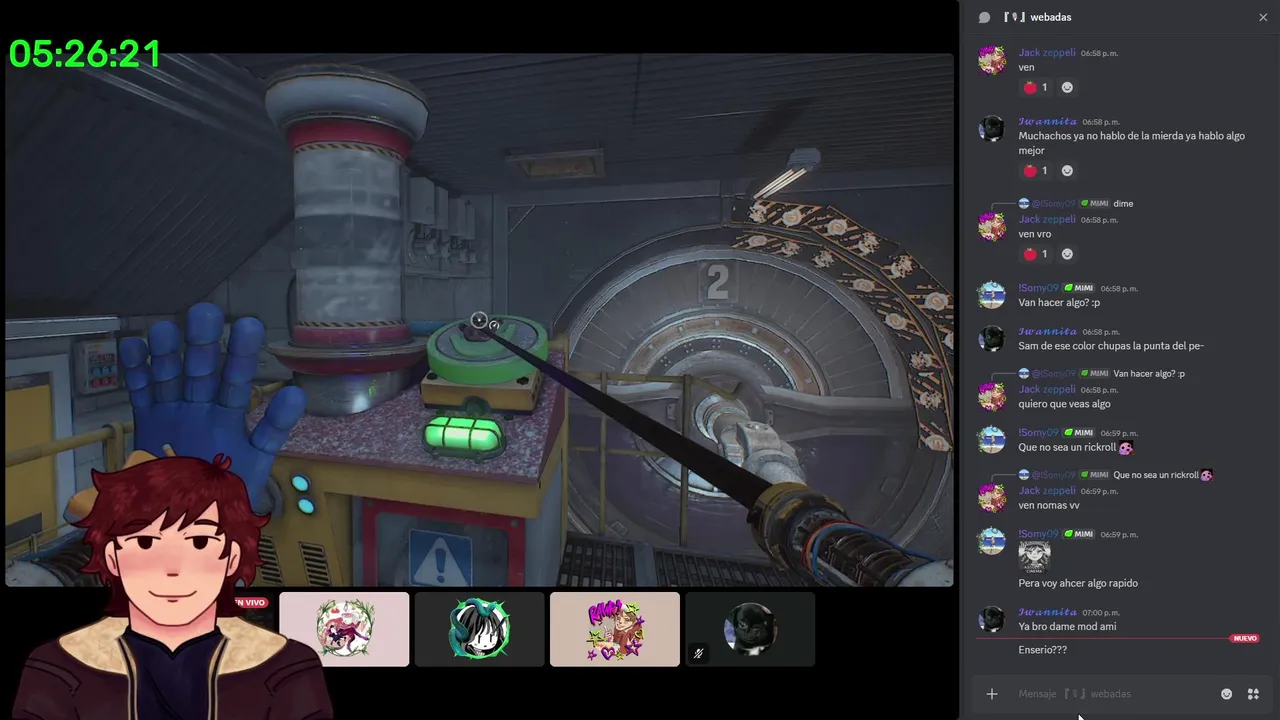Click Iwannita username above "Muchachos ya no hablo"

click(1048, 121)
